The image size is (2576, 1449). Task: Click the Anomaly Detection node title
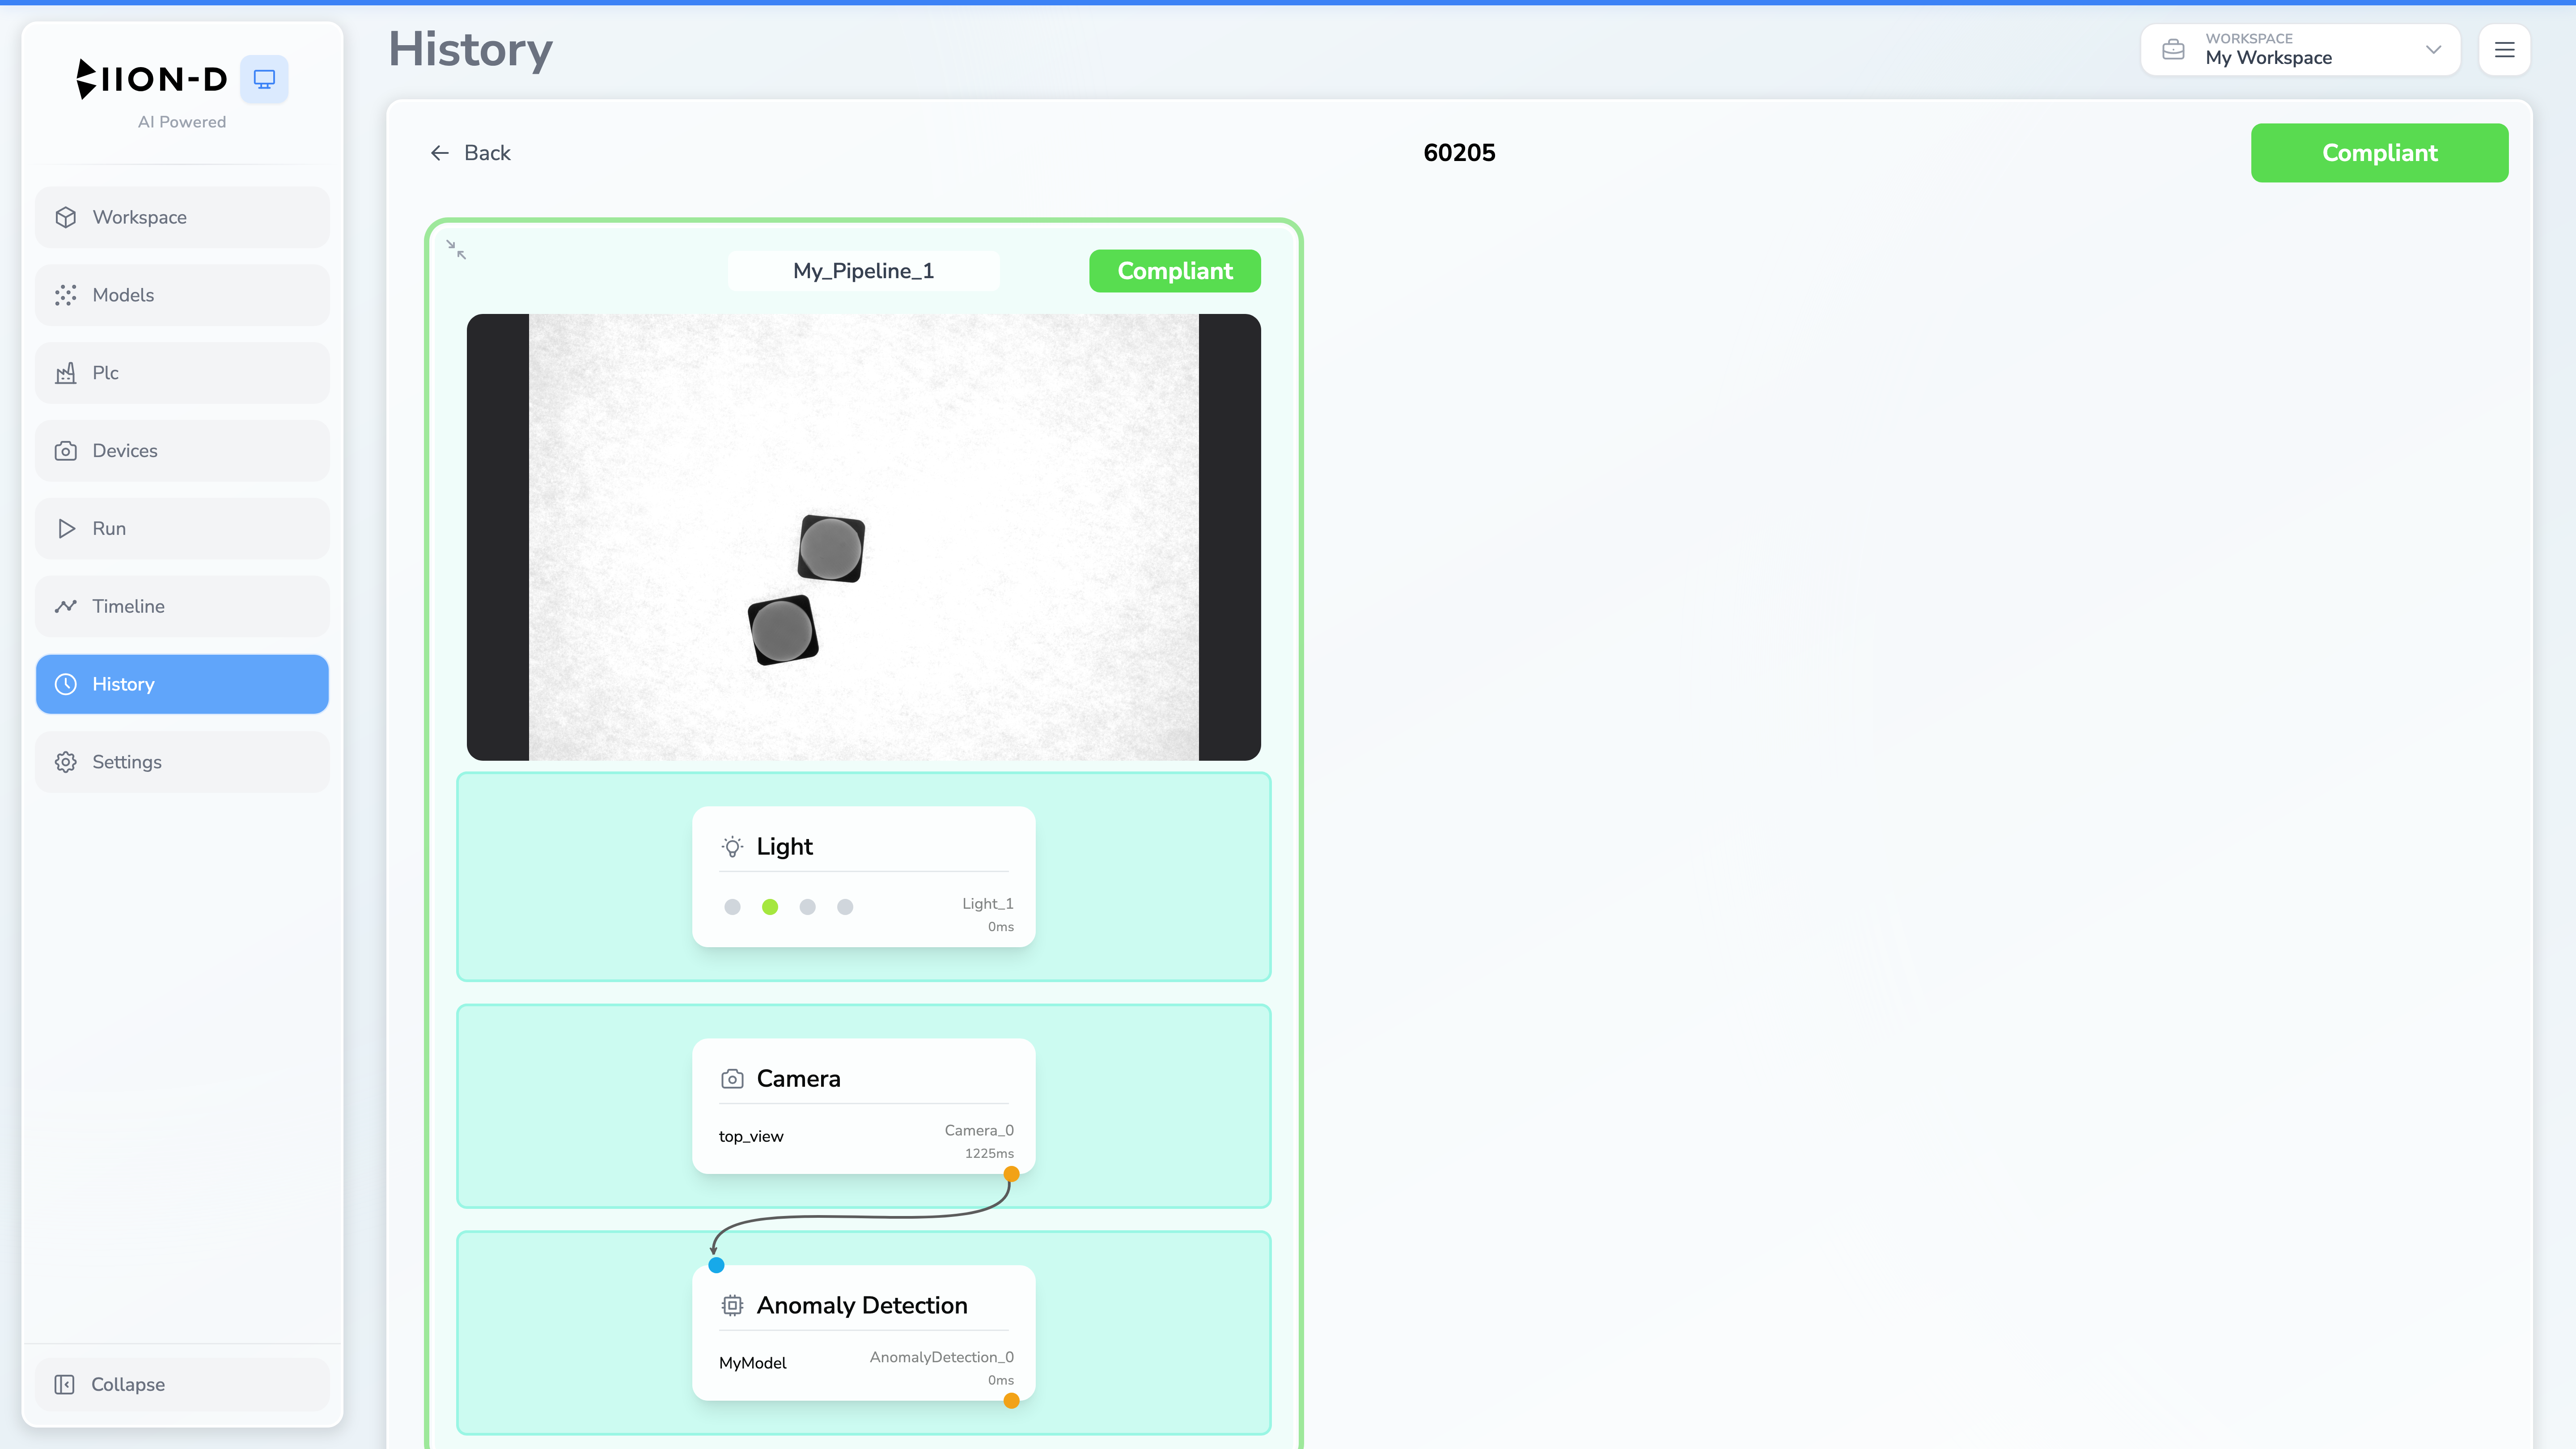point(862,1305)
